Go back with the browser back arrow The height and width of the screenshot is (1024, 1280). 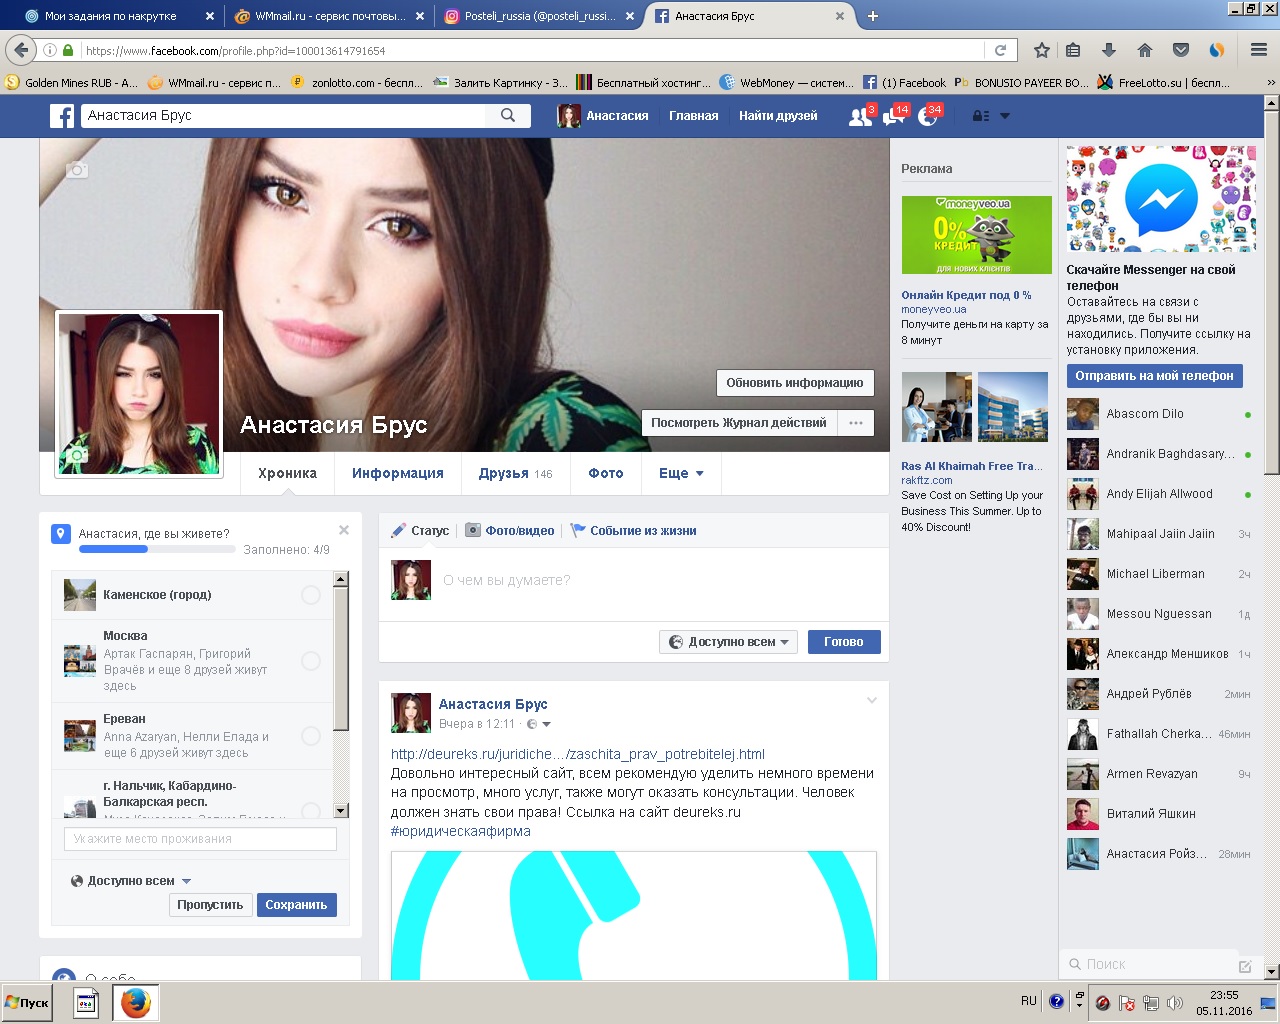[22, 50]
